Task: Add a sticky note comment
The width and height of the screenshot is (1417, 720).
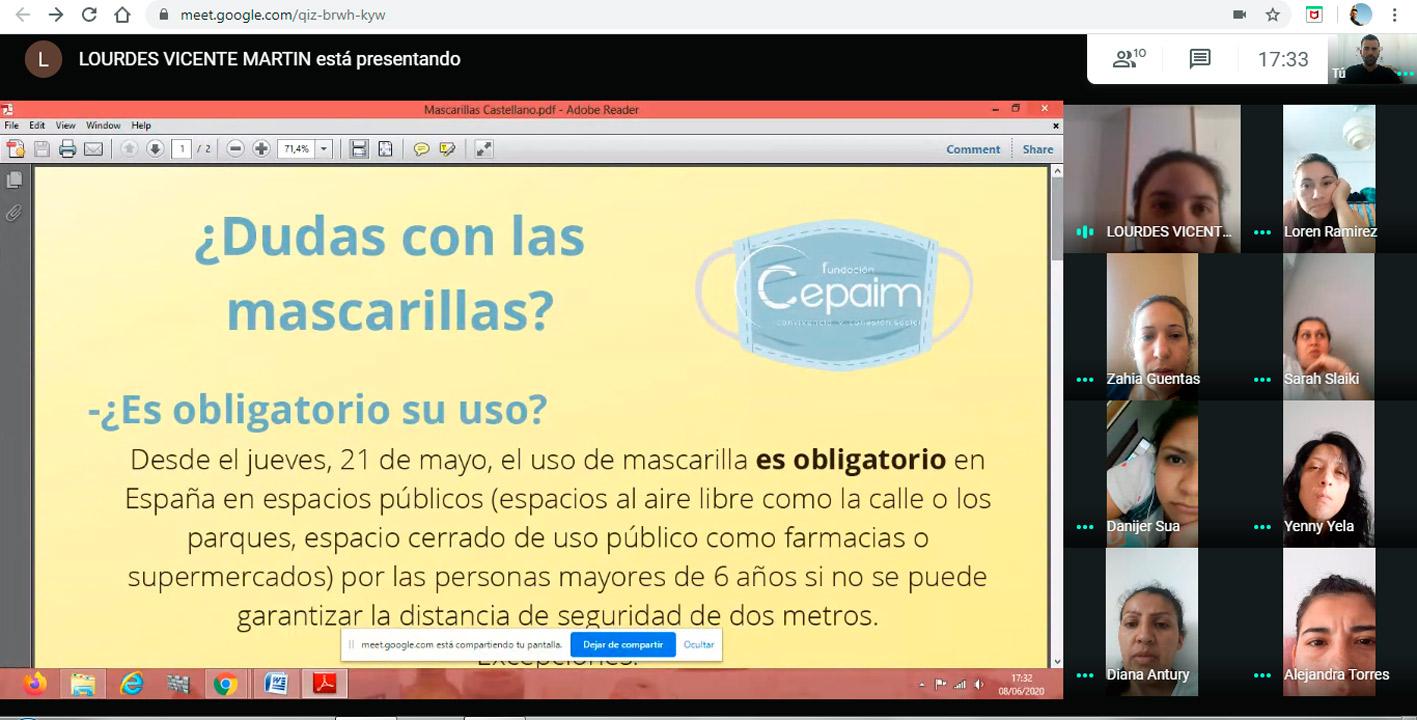Action: pyautogui.click(x=421, y=149)
